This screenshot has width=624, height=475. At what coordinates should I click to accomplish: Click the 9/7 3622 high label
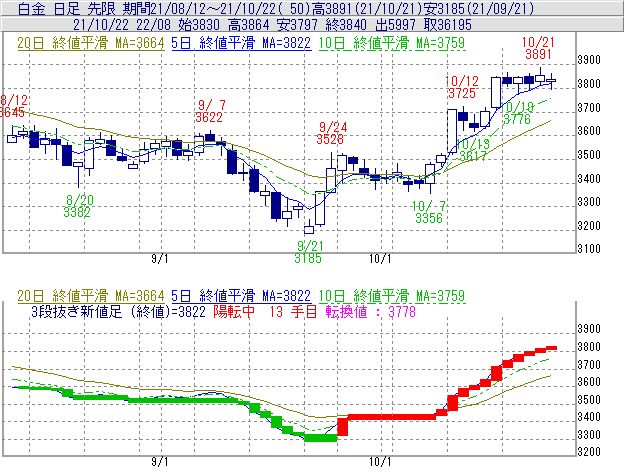click(210, 111)
